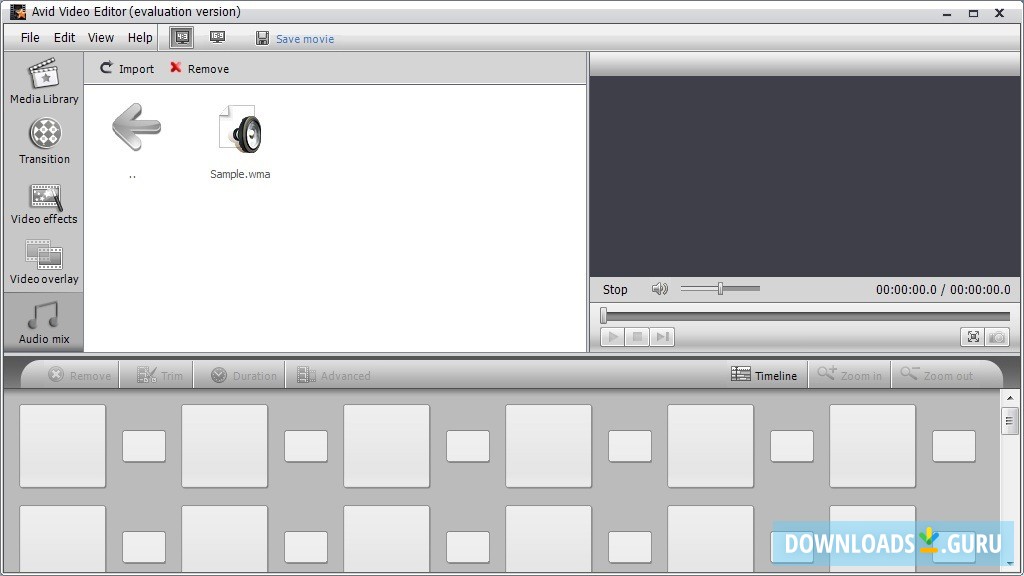Toggle the fullscreen preview icon
The image size is (1024, 576).
[x=973, y=337]
